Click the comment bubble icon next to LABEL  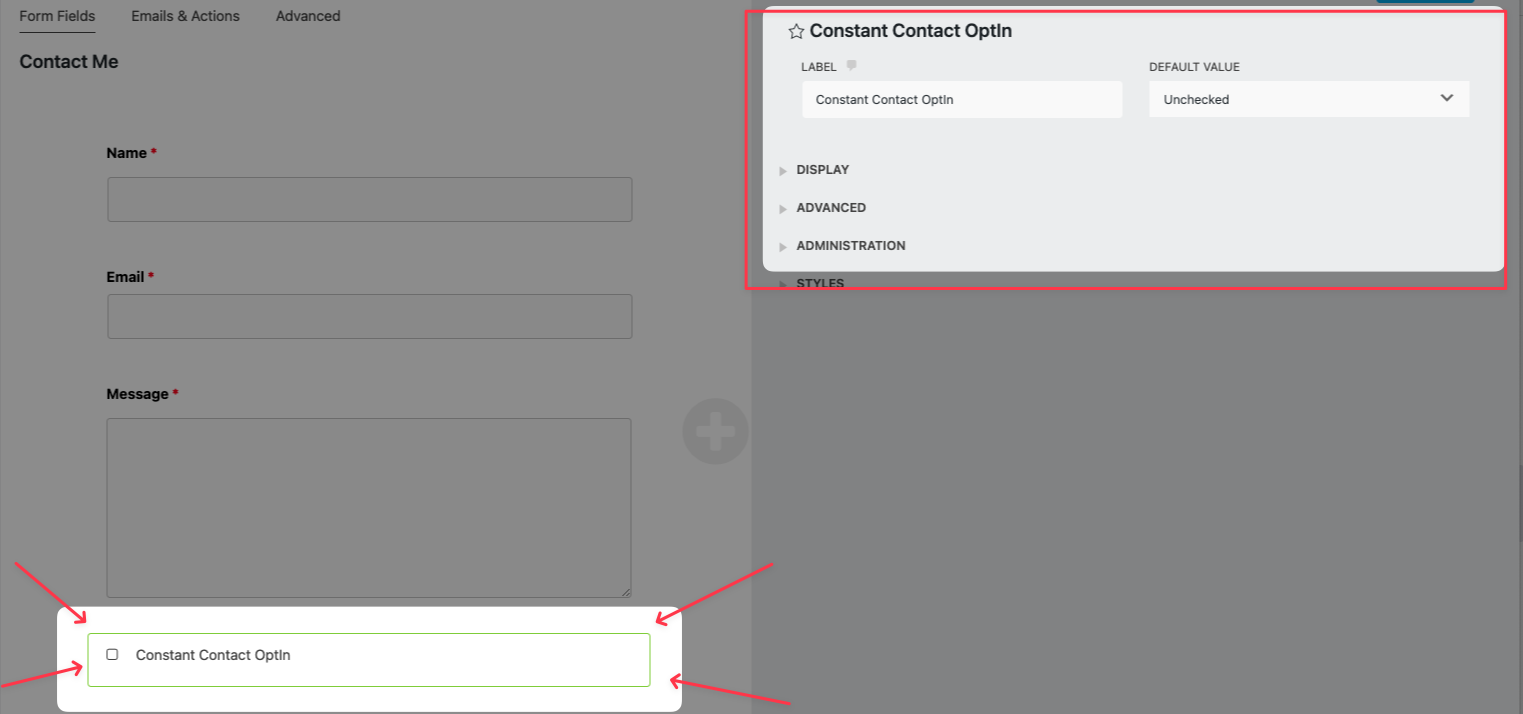pyautogui.click(x=851, y=66)
